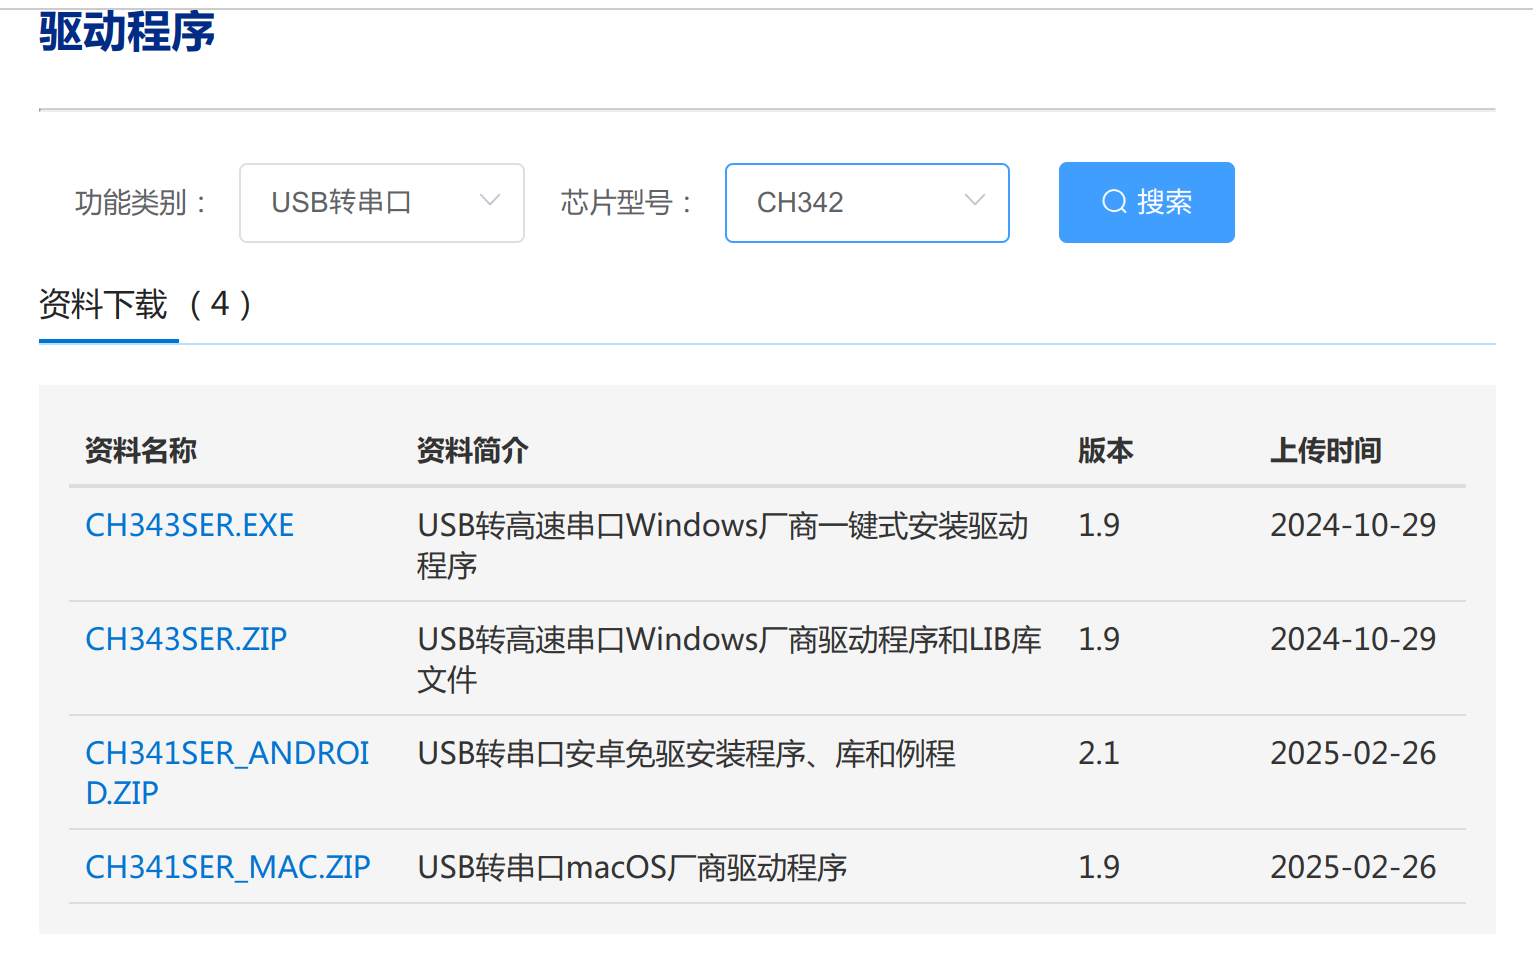Viewport: 1533px width, 964px height.
Task: Expand the 功能类别 dropdown arrow
Action: 490,201
